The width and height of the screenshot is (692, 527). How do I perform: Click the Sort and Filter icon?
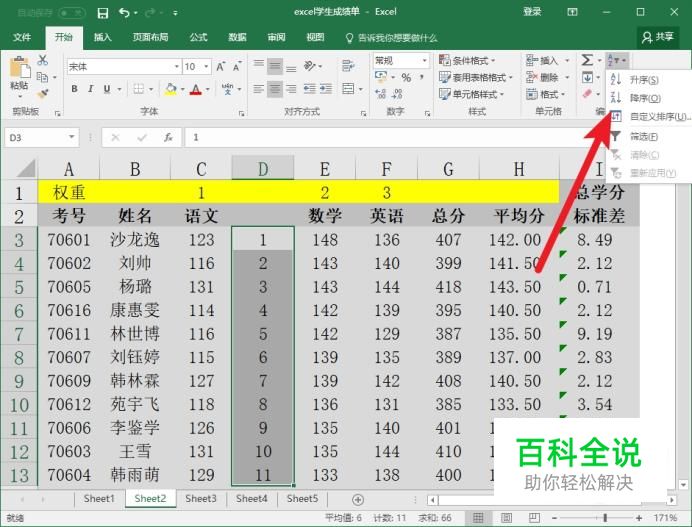[x=617, y=60]
